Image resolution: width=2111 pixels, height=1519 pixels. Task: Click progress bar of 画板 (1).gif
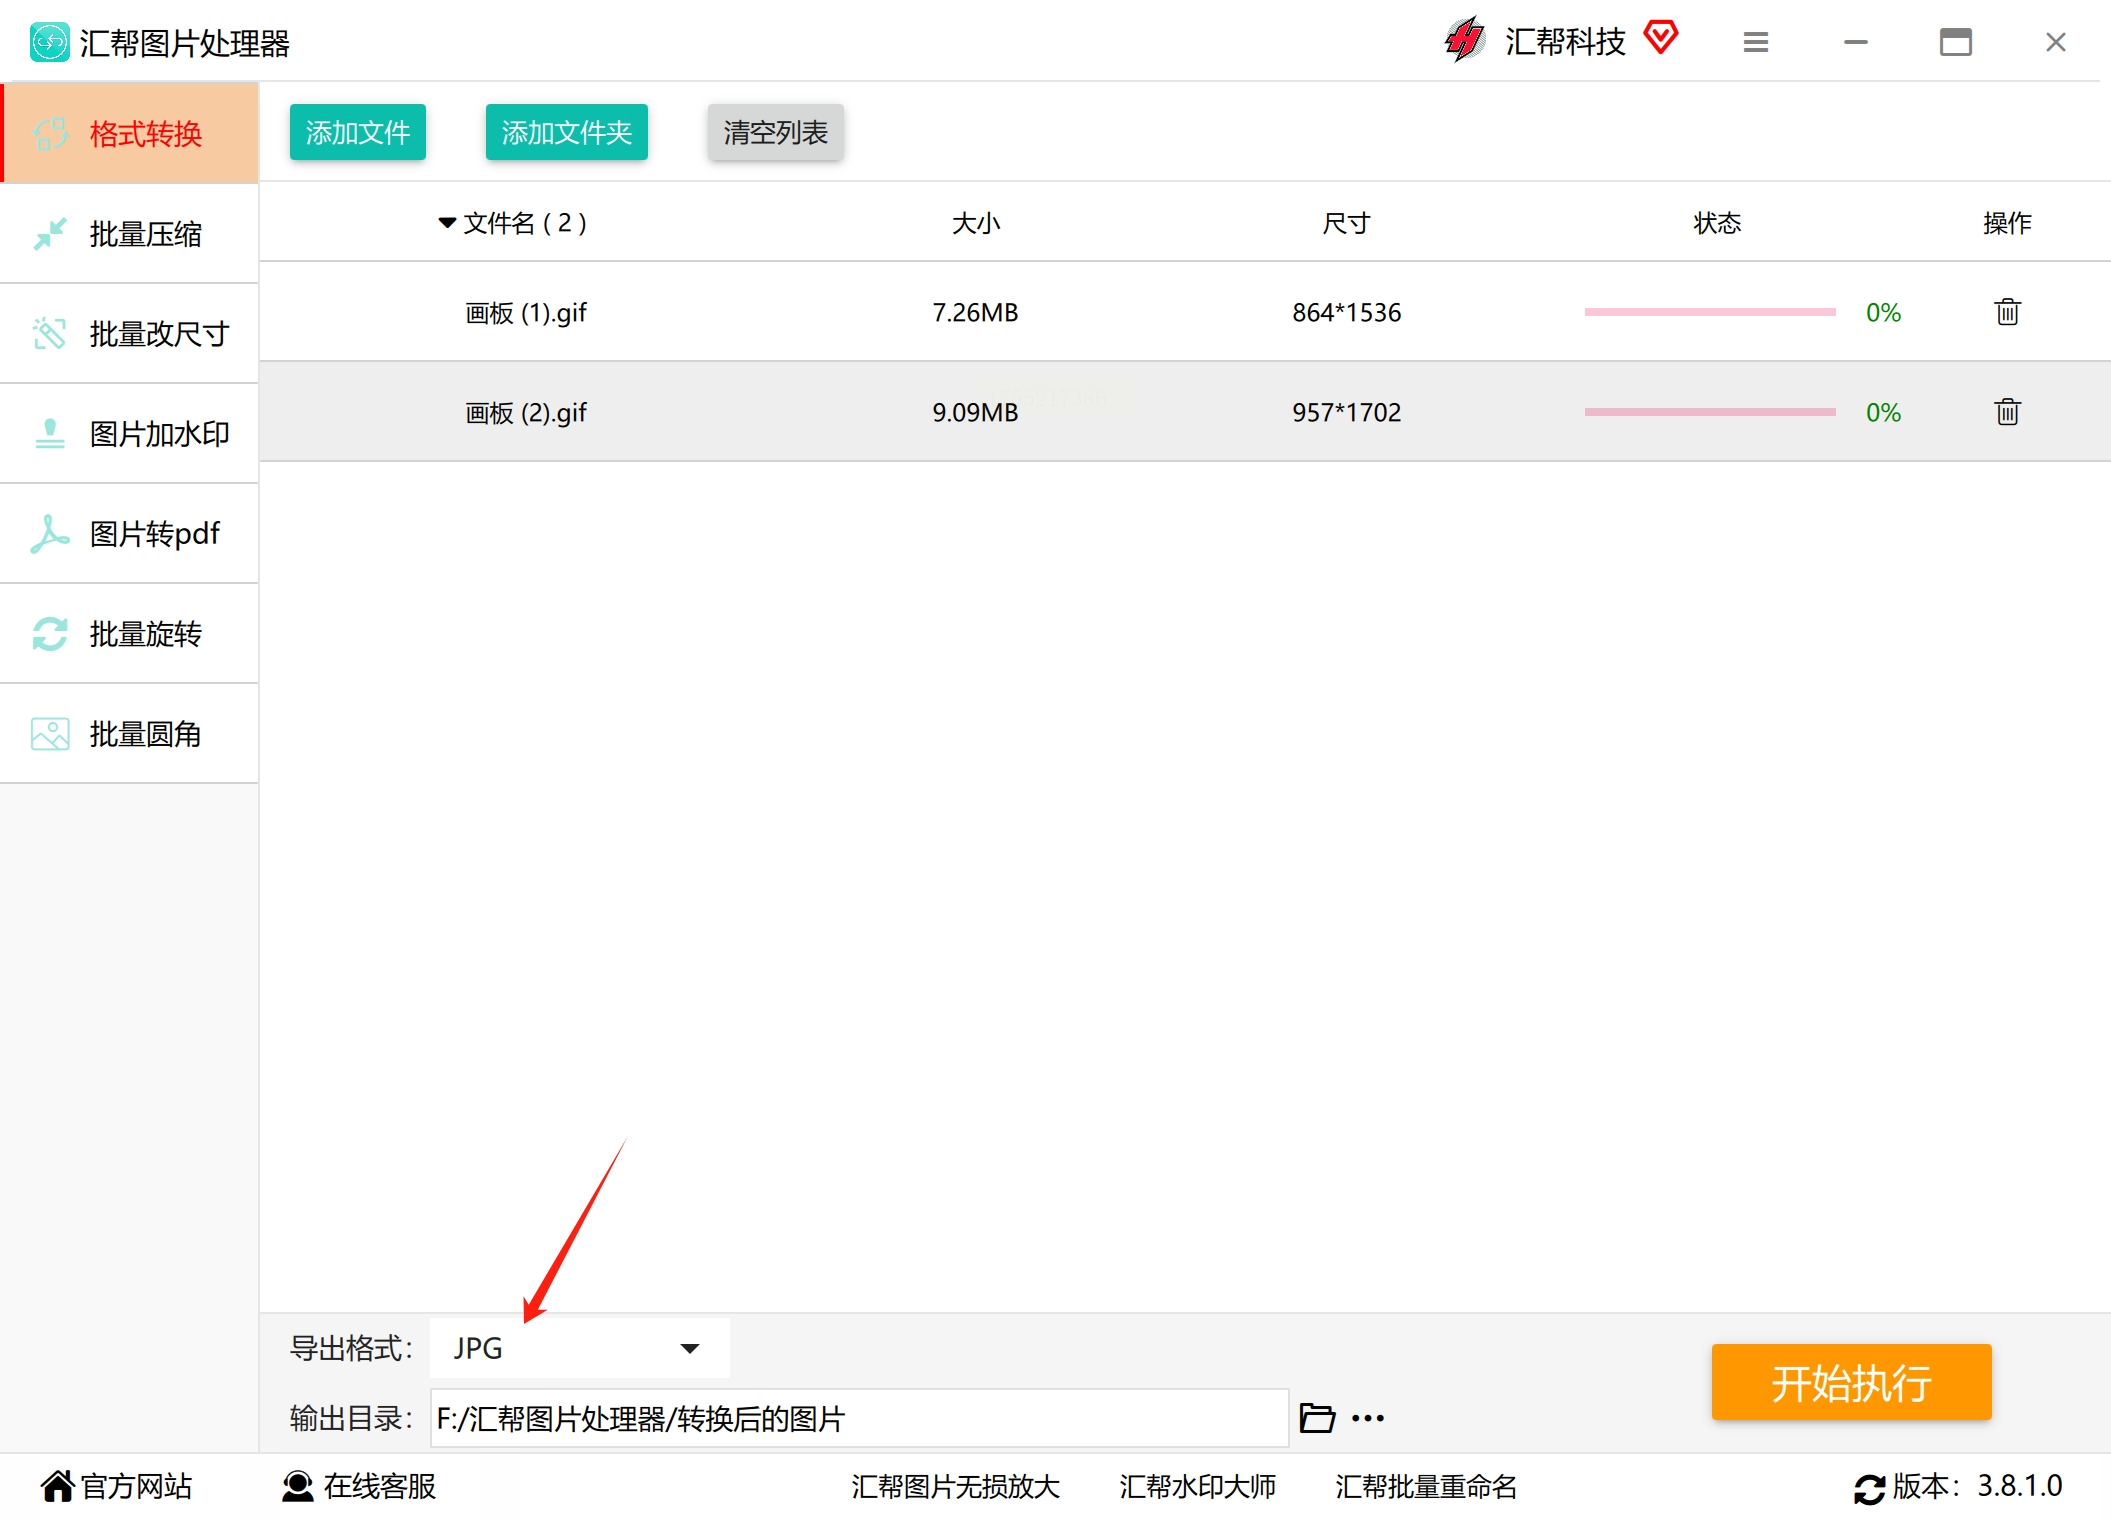(1709, 312)
